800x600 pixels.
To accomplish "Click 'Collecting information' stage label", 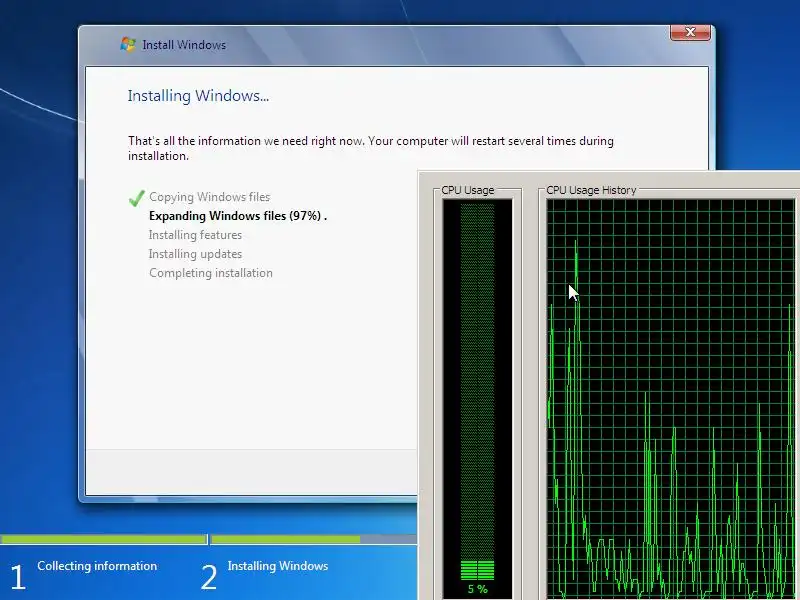I will click(97, 566).
